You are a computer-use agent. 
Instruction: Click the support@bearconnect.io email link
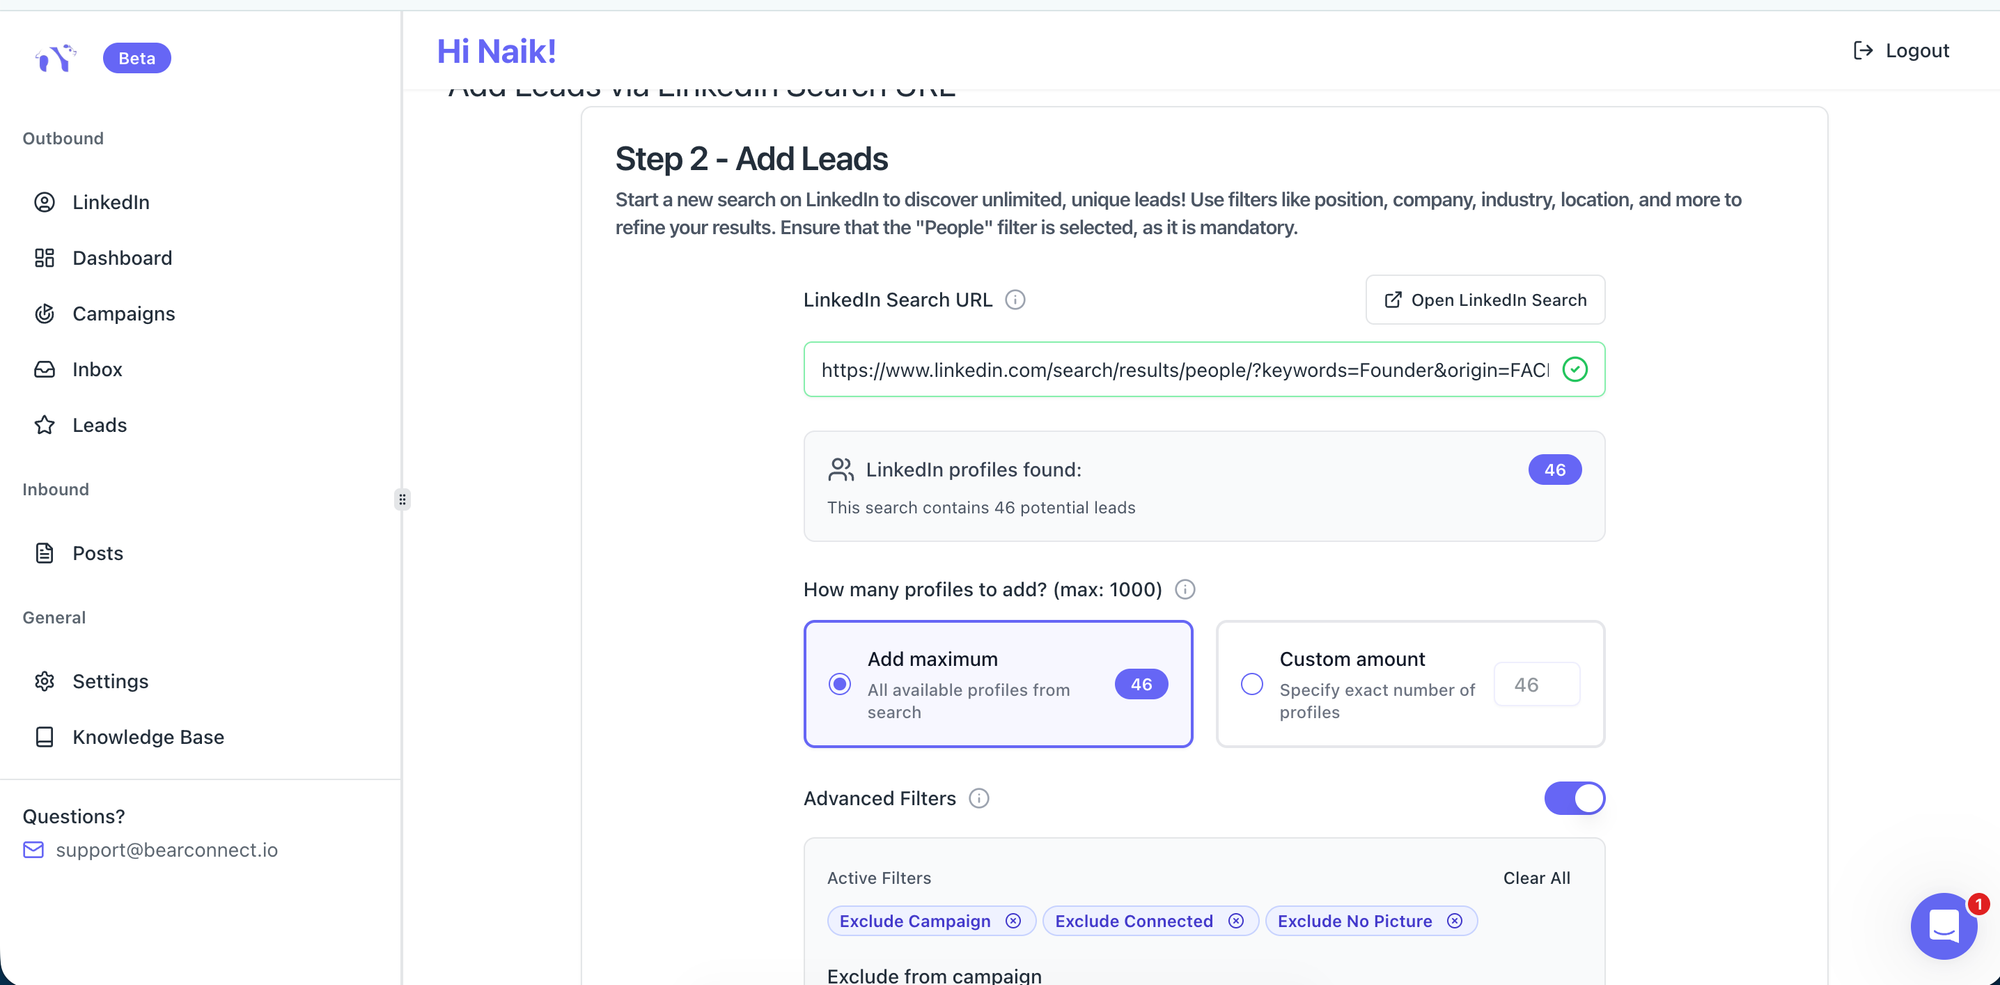(x=166, y=850)
